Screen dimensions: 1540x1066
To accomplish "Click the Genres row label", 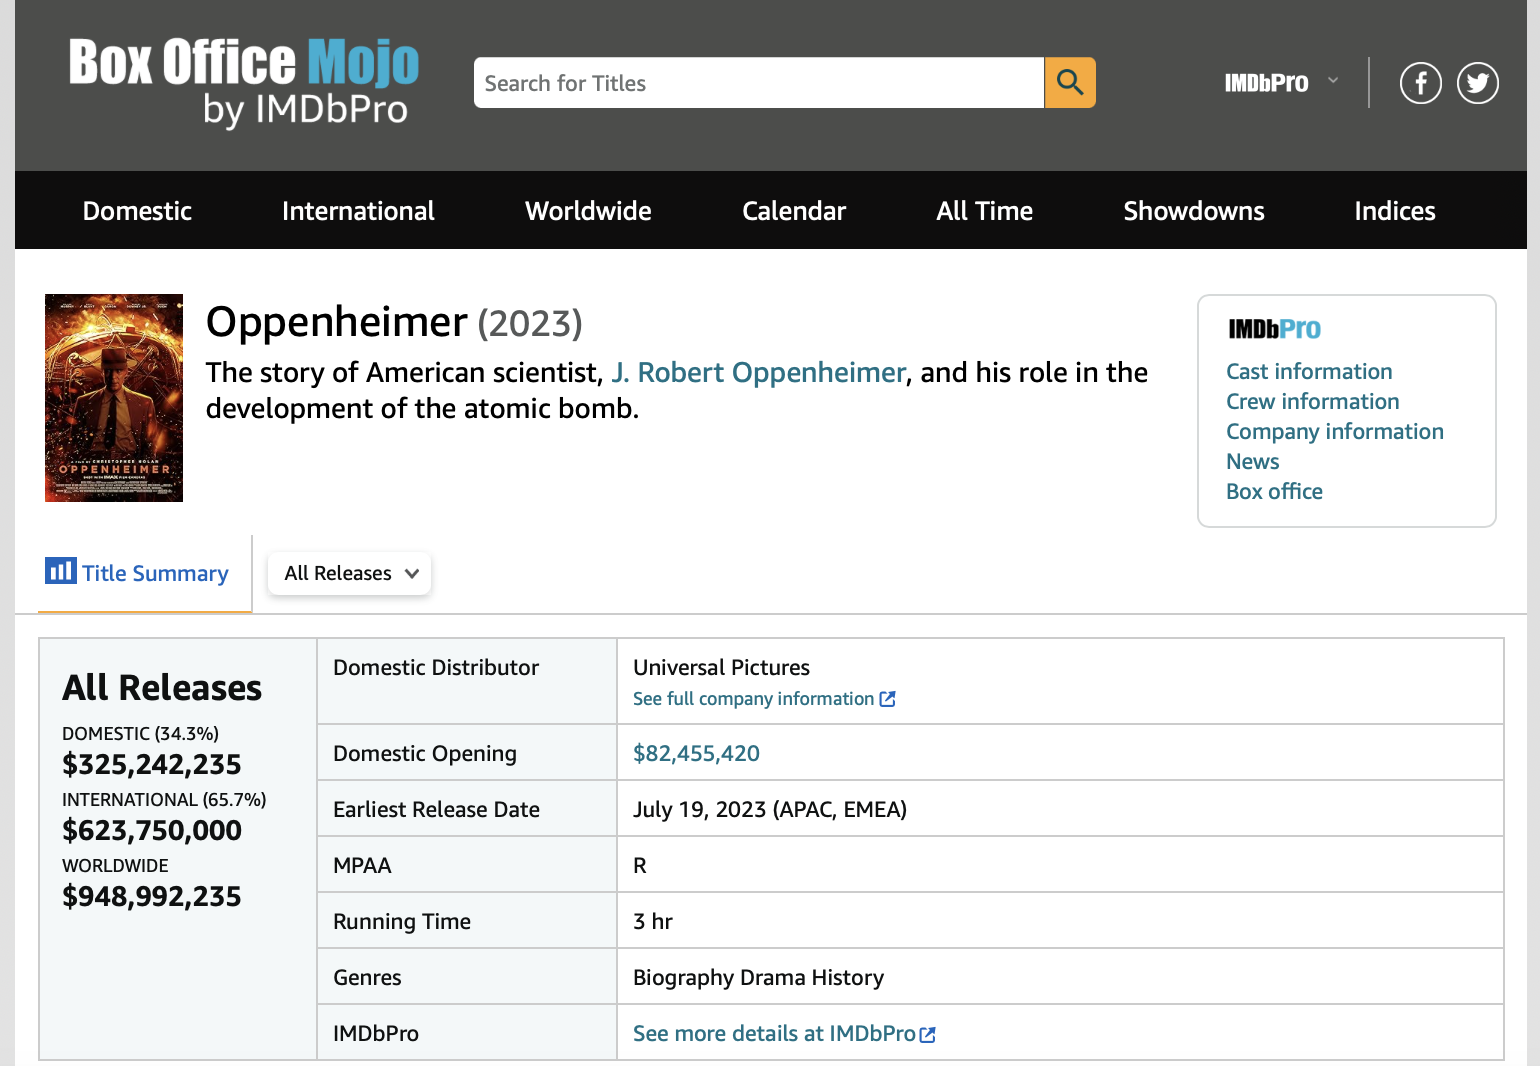I will [367, 977].
